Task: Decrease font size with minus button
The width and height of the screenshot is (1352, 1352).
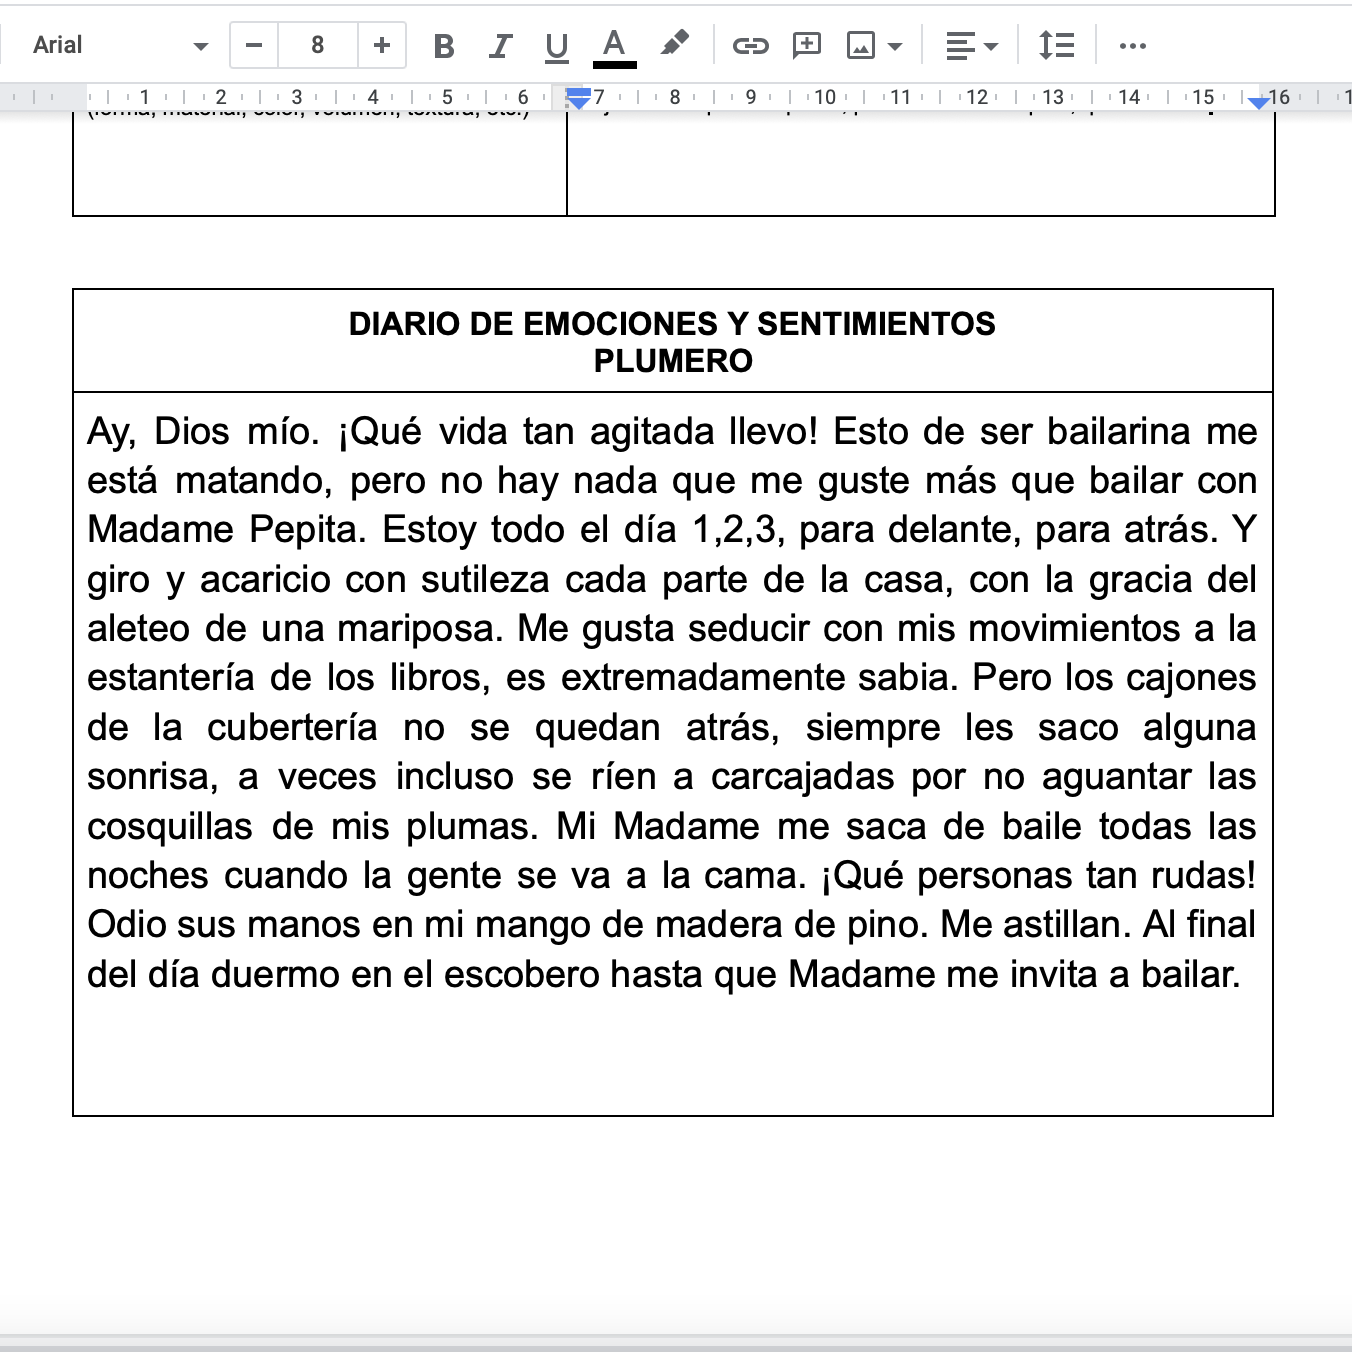Action: pos(254,45)
